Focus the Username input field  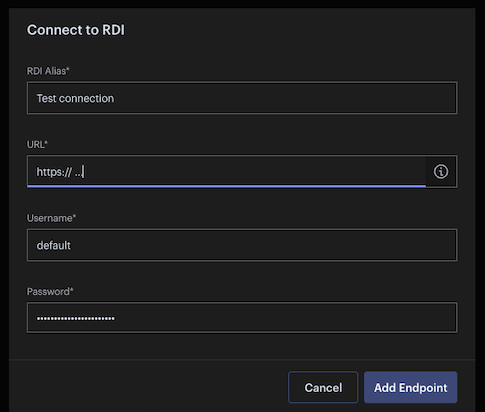click(x=242, y=245)
